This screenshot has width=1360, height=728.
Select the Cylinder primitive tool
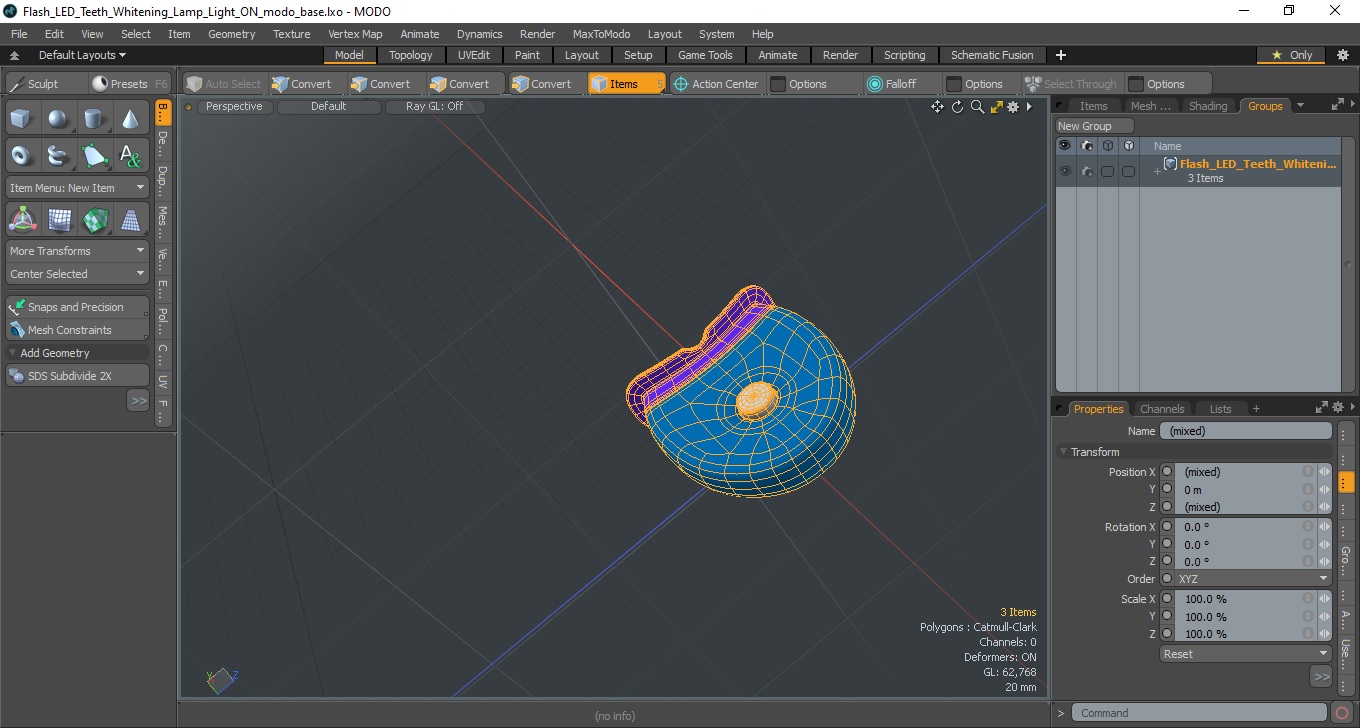click(95, 120)
